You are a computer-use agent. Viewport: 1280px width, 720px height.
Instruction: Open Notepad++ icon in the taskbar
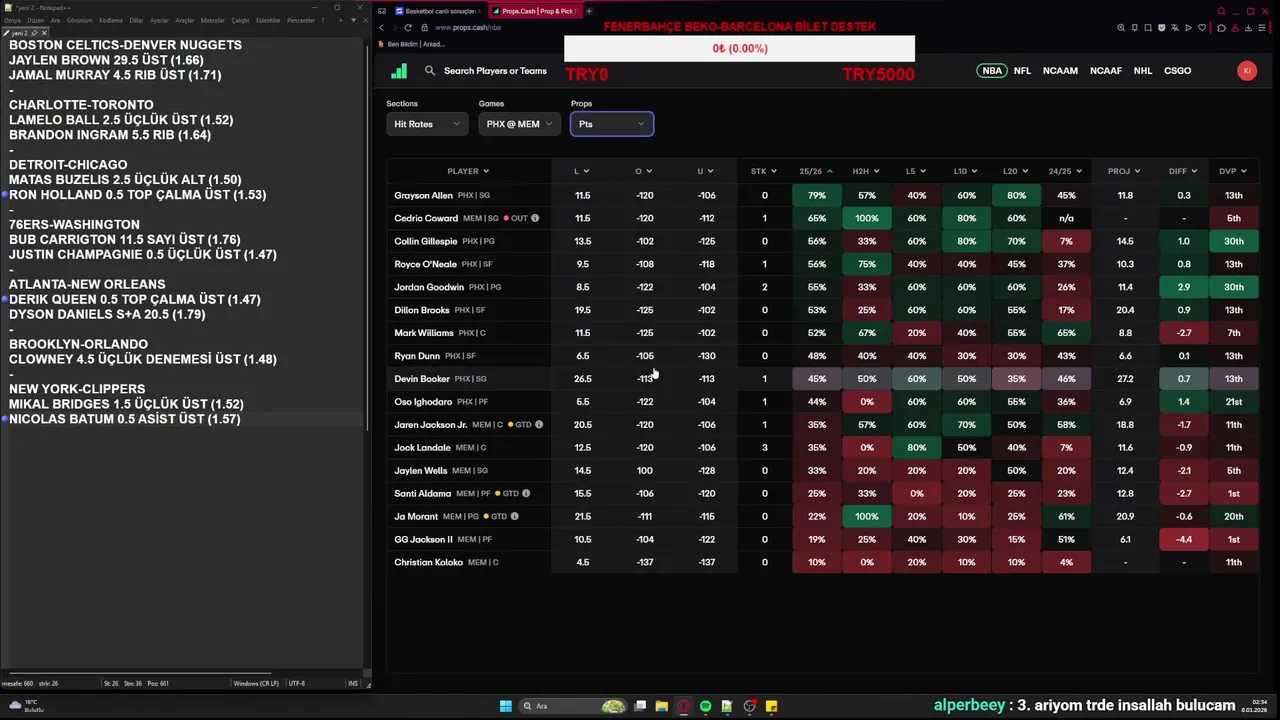click(727, 706)
